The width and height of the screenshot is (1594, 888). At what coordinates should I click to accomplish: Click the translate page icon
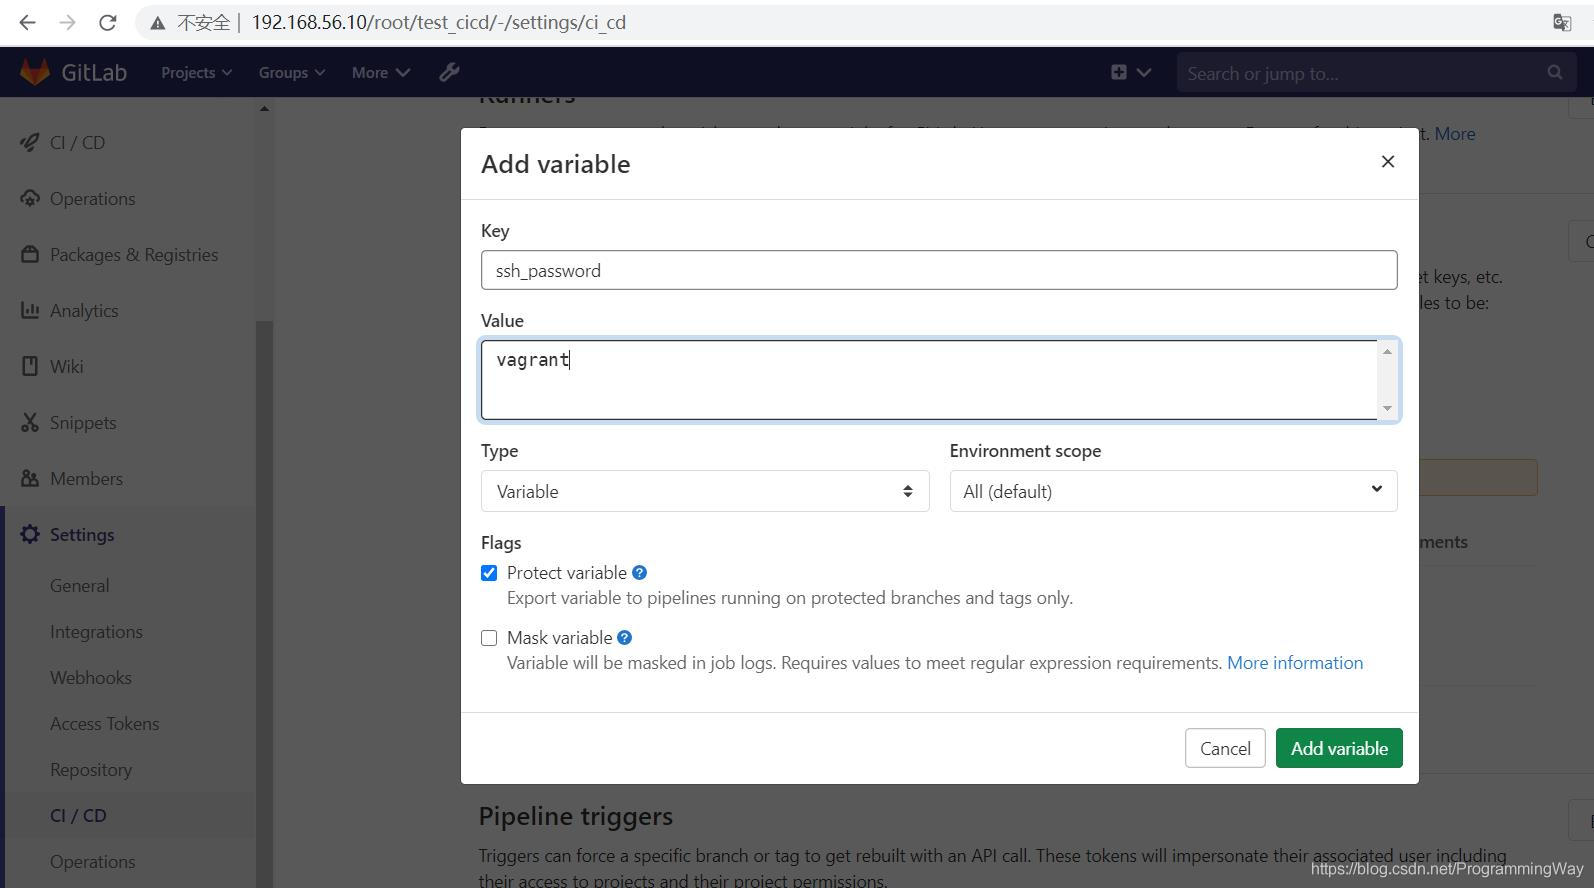1561,22
